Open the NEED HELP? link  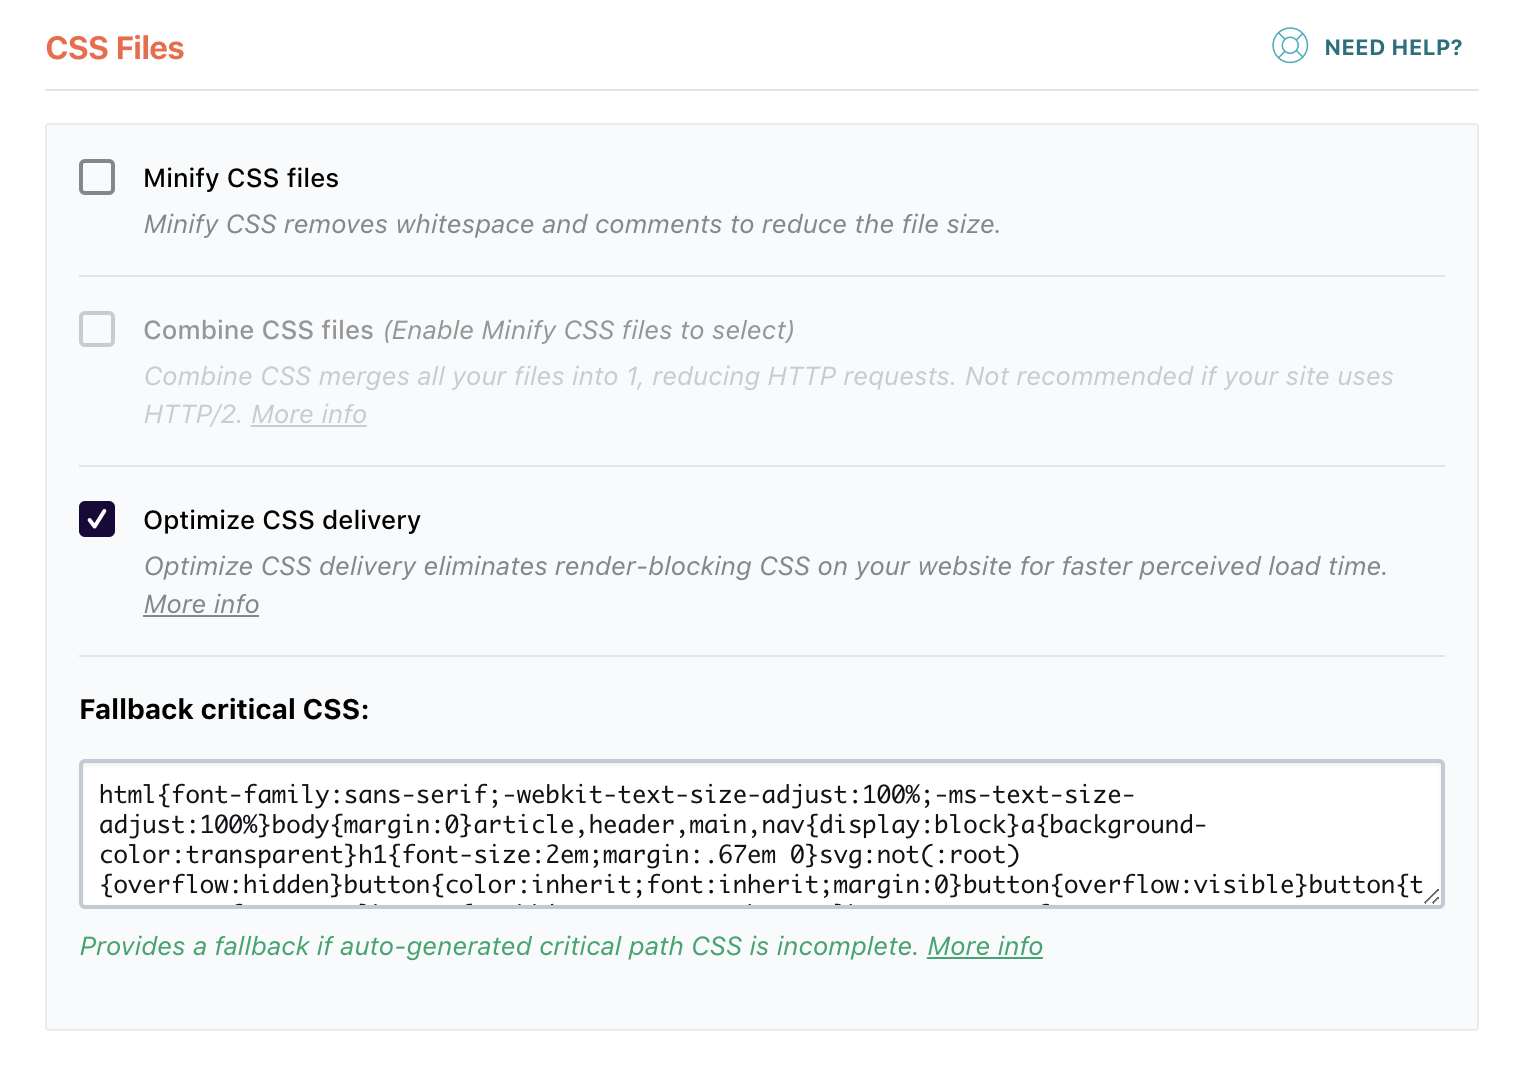pos(1393,47)
